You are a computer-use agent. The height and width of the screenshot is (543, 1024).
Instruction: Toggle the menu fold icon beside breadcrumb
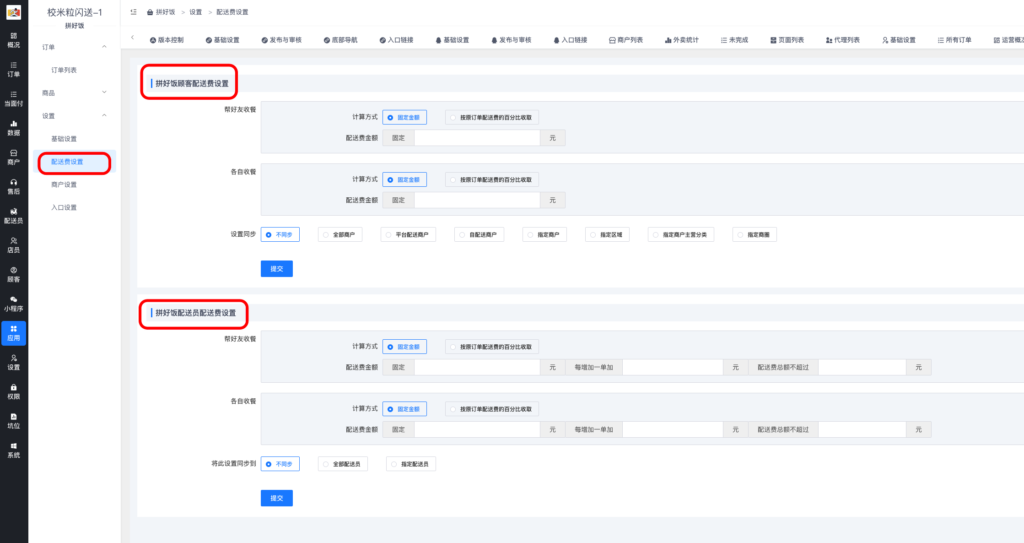tap(133, 12)
